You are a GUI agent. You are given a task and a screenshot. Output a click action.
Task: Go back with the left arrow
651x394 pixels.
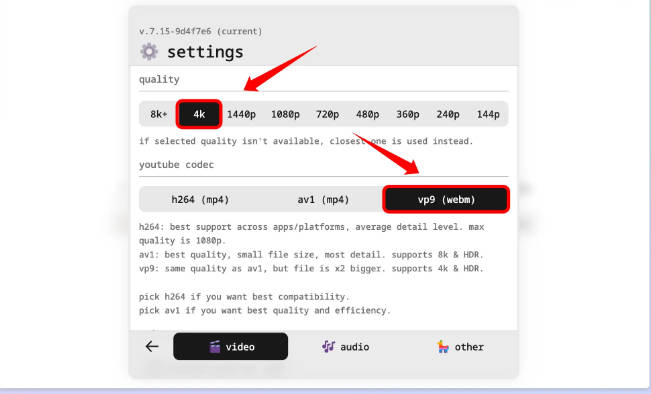152,346
